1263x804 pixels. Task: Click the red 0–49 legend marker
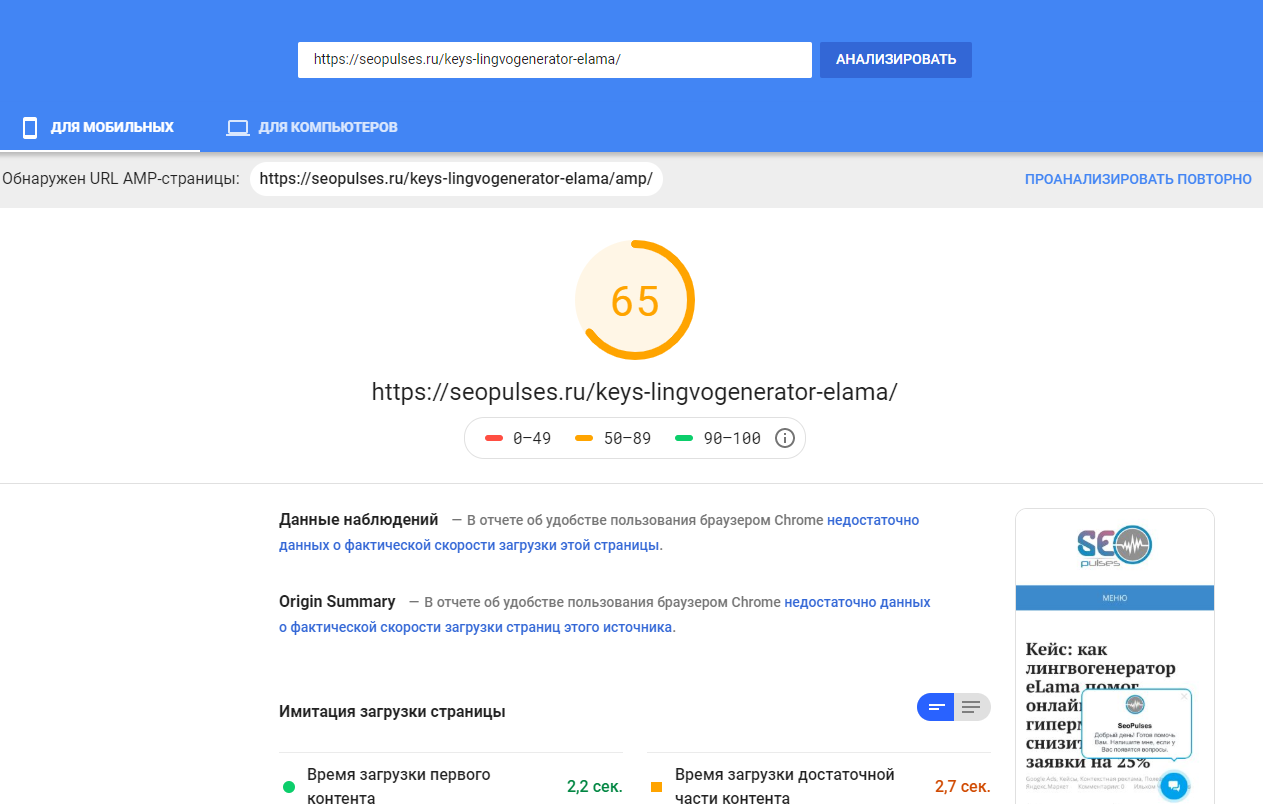pos(493,438)
